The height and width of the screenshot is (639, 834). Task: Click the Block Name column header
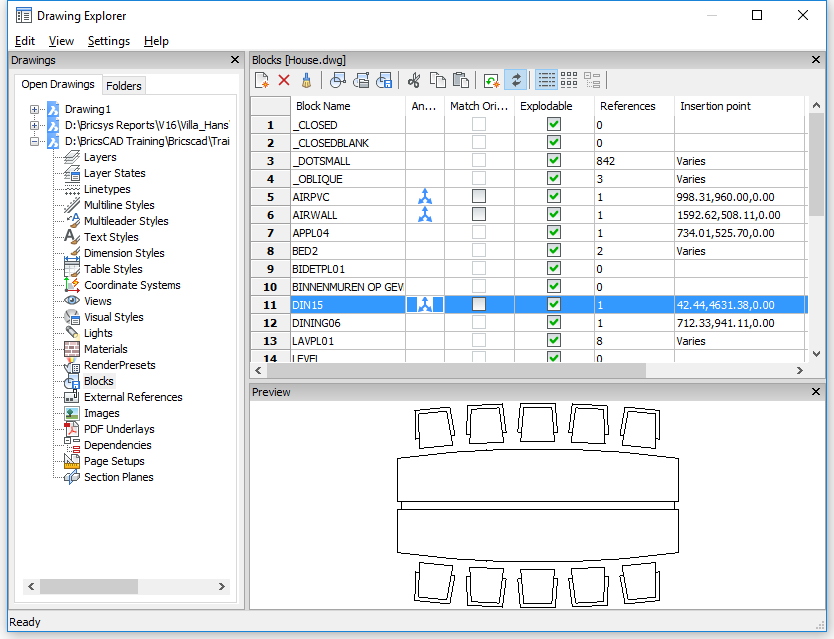coord(323,106)
